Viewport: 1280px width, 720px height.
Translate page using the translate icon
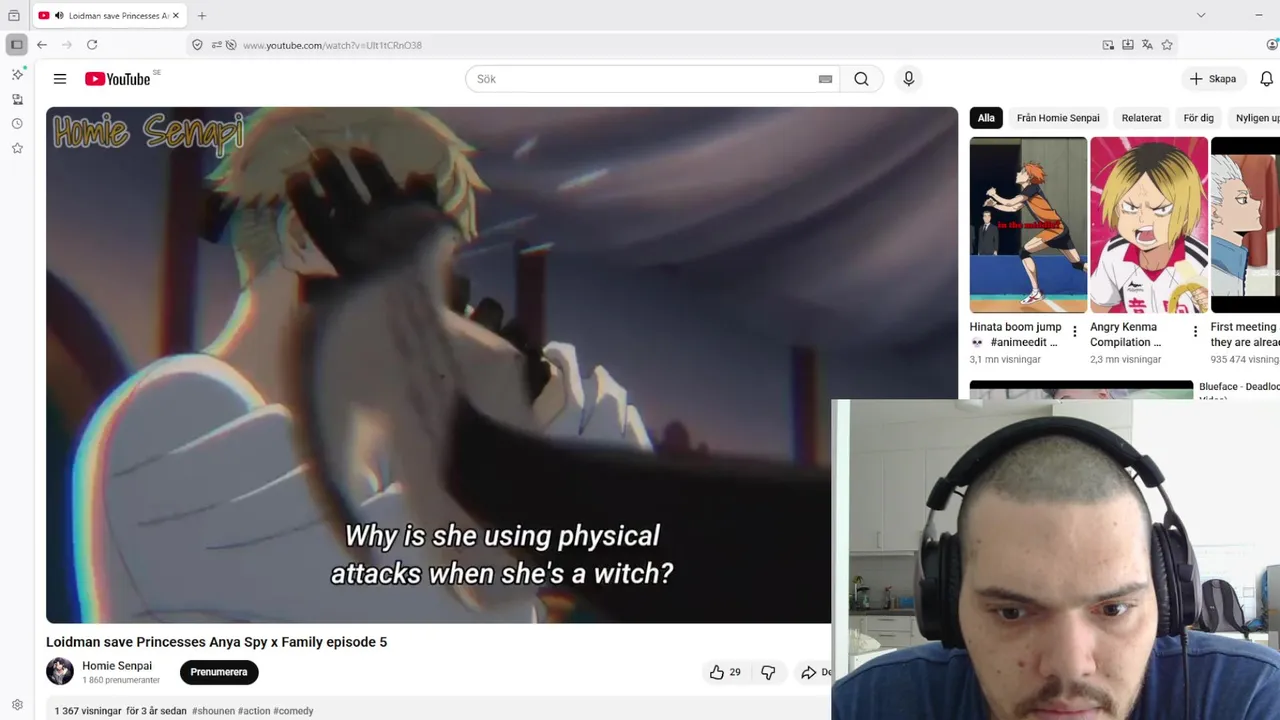pyautogui.click(x=1147, y=45)
